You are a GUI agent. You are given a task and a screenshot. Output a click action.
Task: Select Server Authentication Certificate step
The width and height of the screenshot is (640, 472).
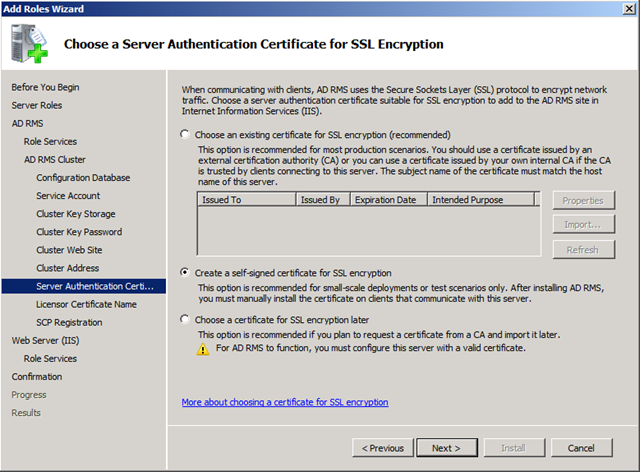pyautogui.click(x=84, y=286)
